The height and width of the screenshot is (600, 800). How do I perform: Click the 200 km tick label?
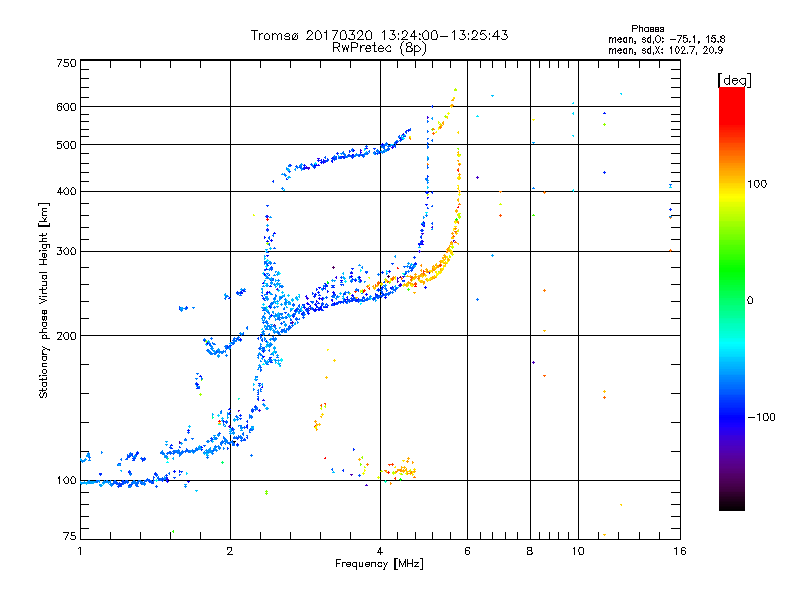[66, 336]
